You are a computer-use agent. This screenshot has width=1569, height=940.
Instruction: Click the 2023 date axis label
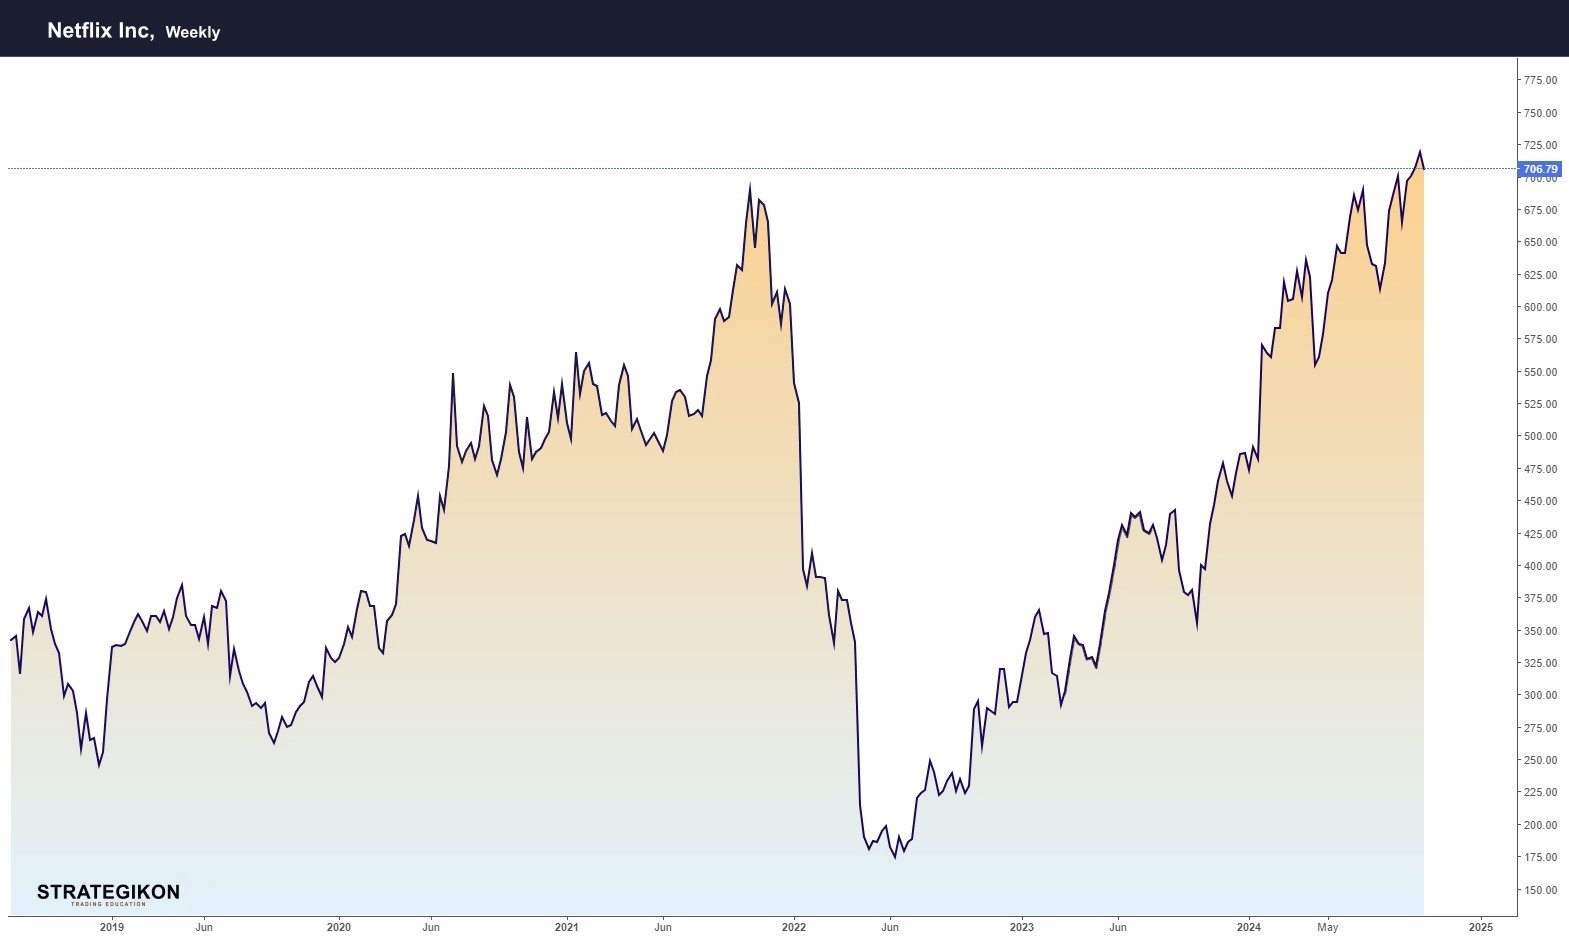1022,927
